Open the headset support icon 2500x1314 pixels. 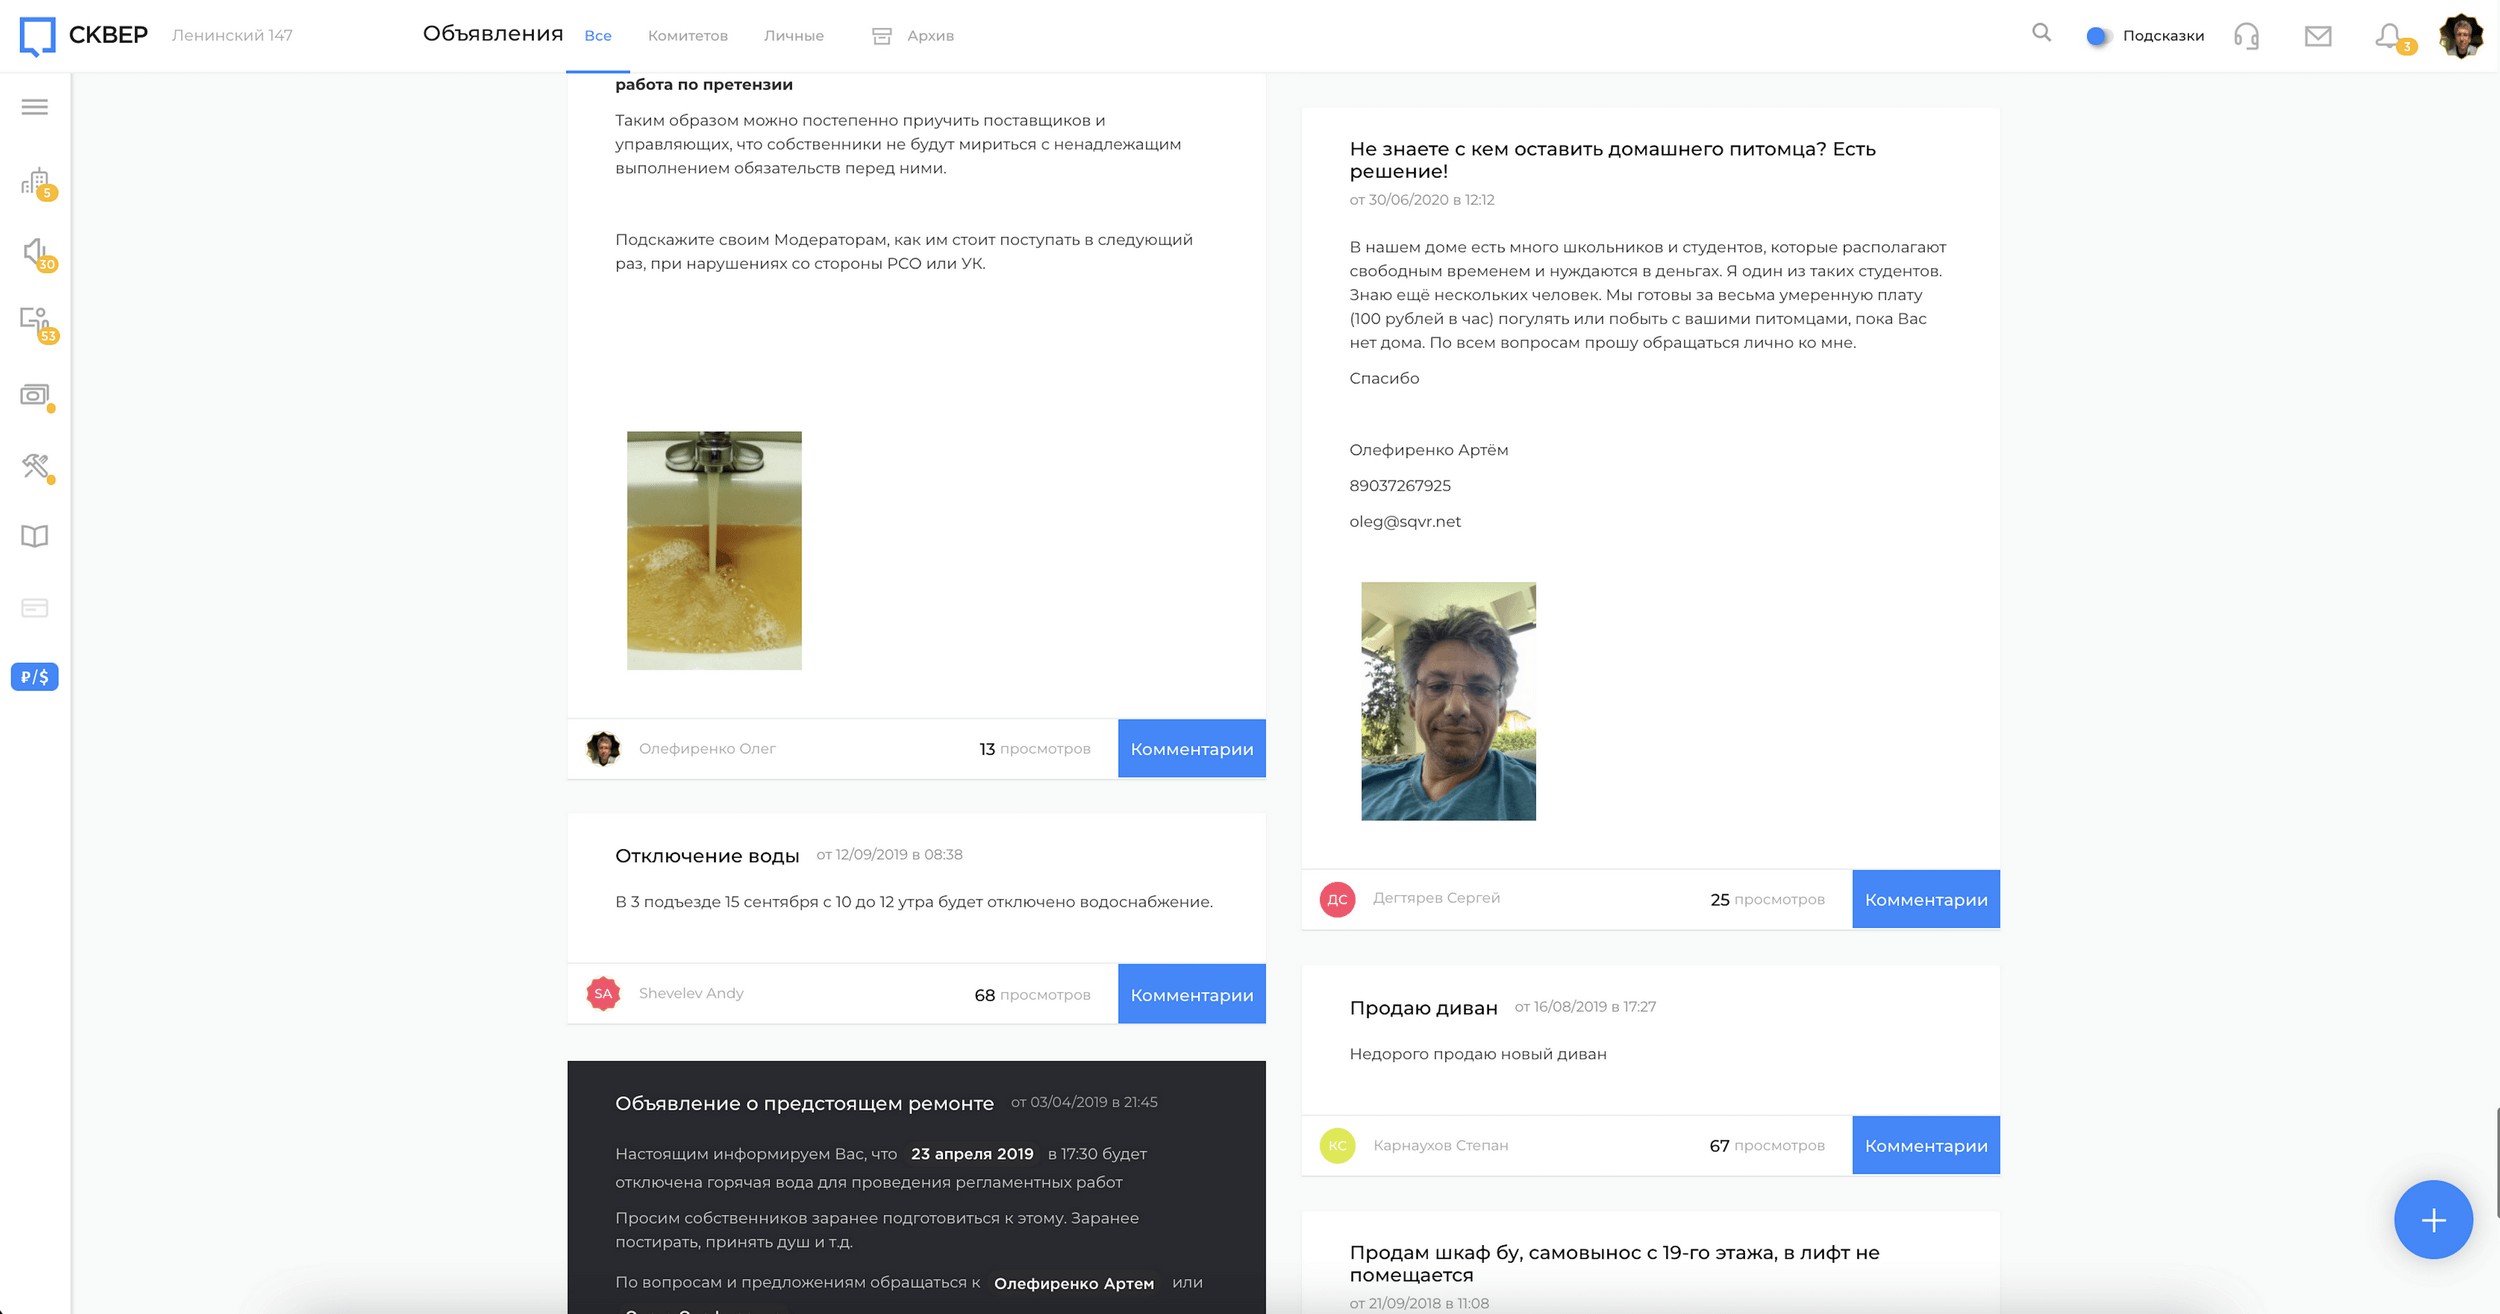[x=2246, y=37]
